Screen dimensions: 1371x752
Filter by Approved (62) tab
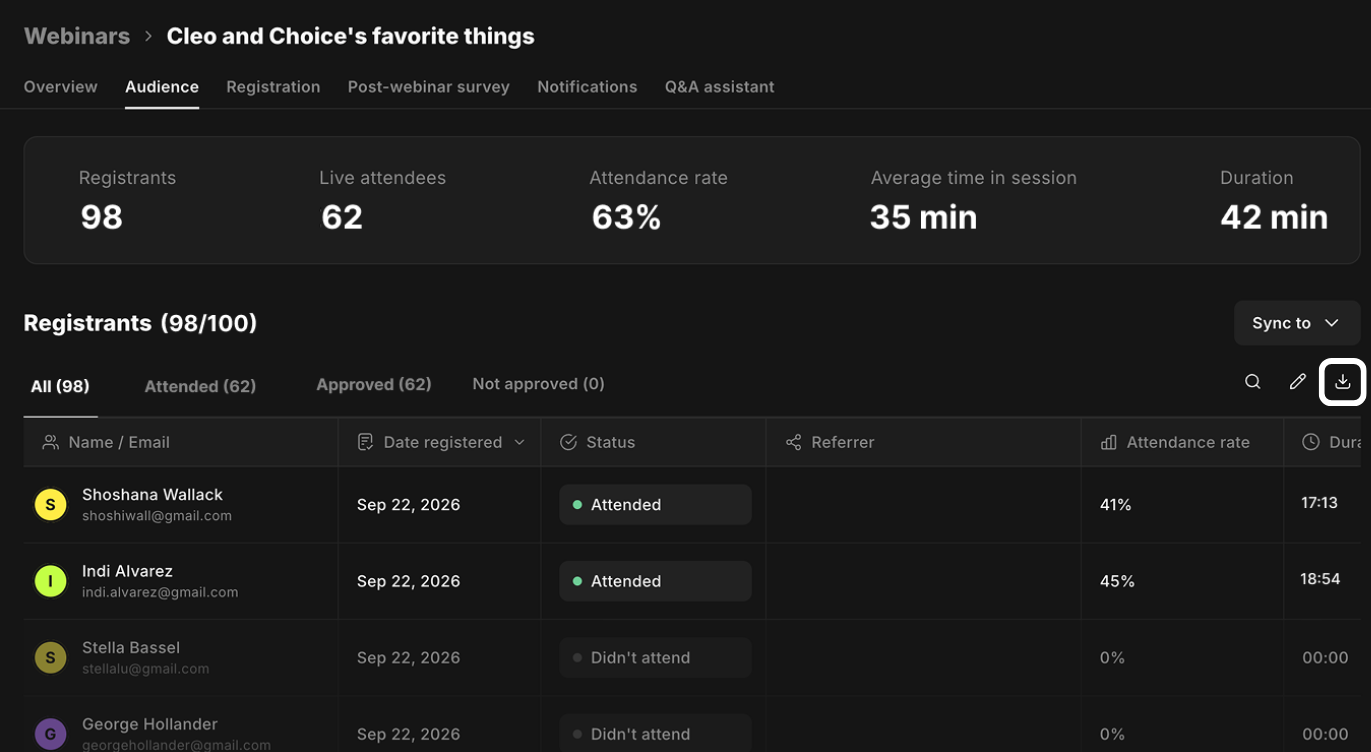click(x=374, y=384)
